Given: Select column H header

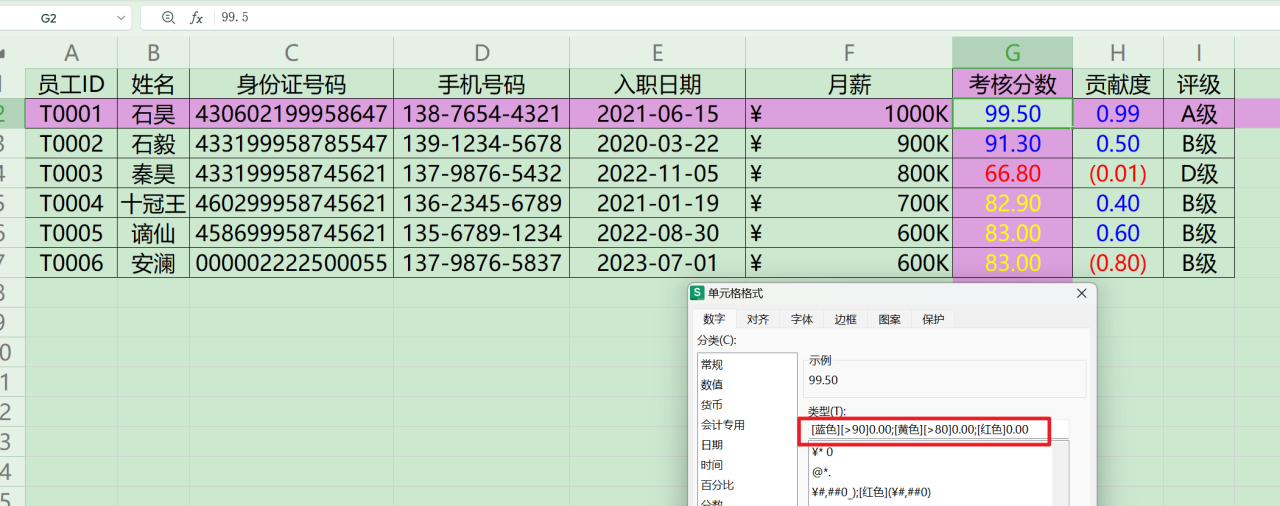Looking at the screenshot, I should pyautogui.click(x=1118, y=53).
